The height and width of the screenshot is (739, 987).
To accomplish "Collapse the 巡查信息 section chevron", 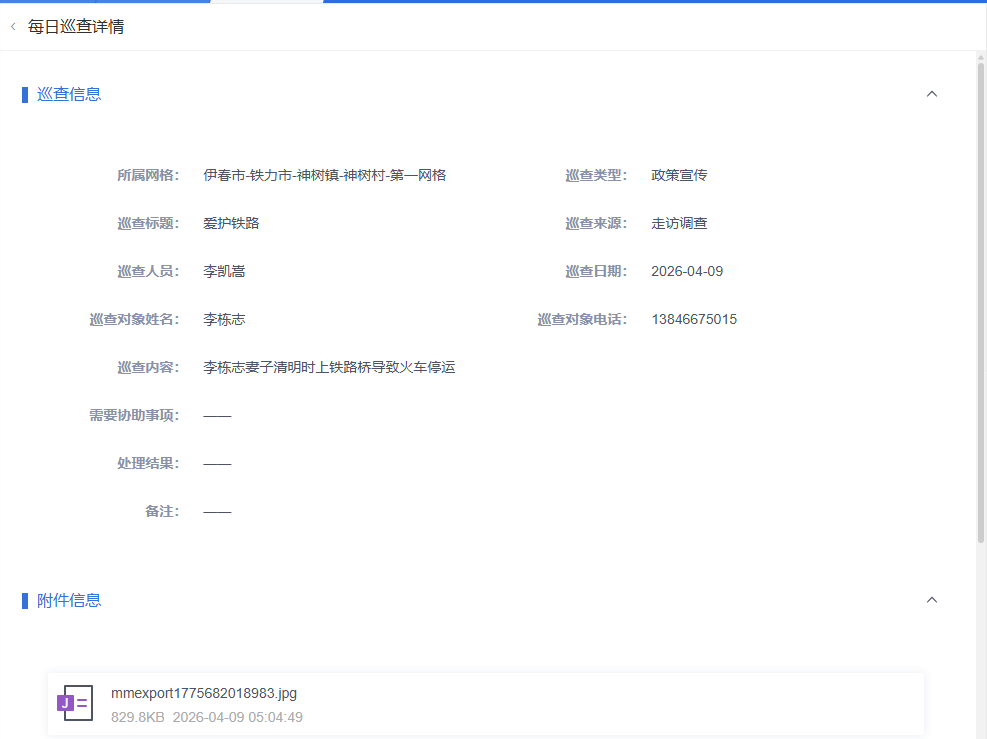I will coord(932,94).
